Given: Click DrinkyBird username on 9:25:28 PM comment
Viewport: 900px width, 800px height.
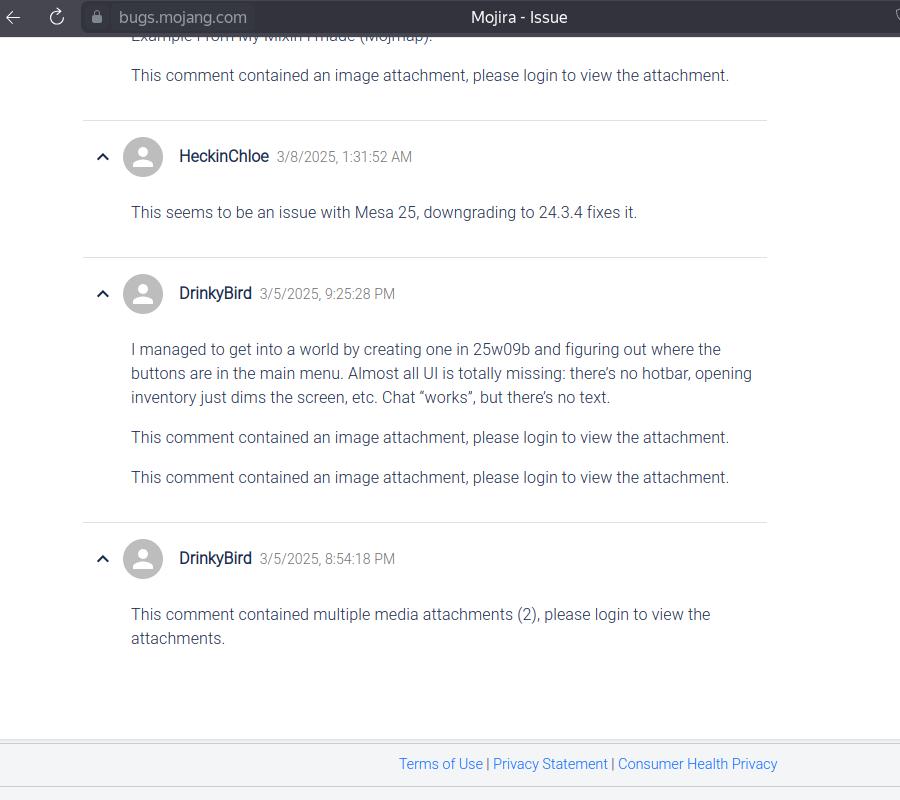Looking at the screenshot, I should tap(215, 293).
